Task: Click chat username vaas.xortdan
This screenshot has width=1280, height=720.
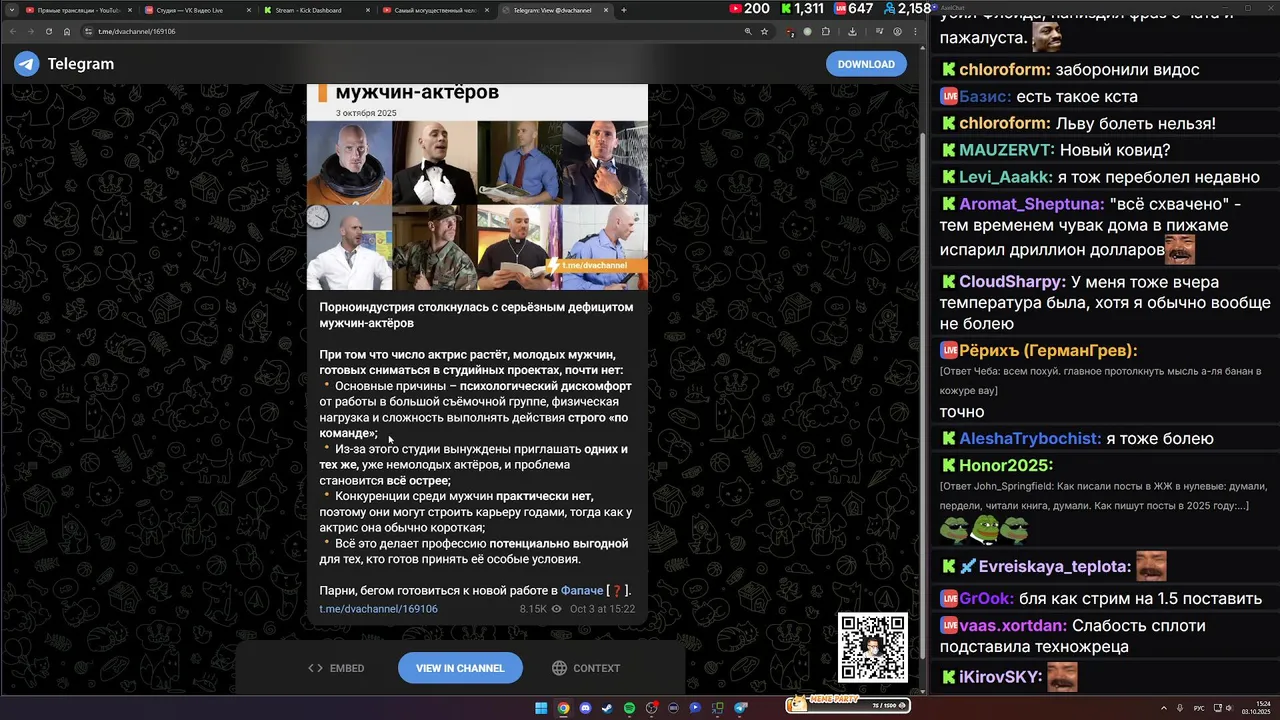Action: [1013, 626]
